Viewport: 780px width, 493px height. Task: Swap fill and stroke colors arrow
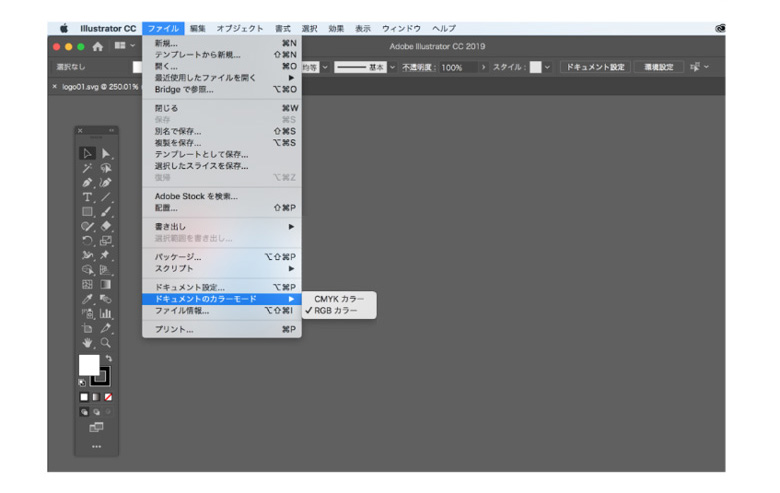[108, 358]
